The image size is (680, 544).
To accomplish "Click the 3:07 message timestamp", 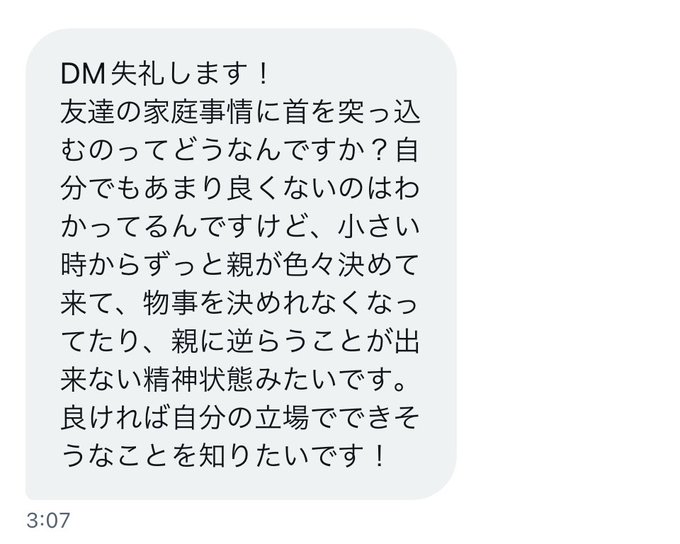I will pyautogui.click(x=48, y=520).
